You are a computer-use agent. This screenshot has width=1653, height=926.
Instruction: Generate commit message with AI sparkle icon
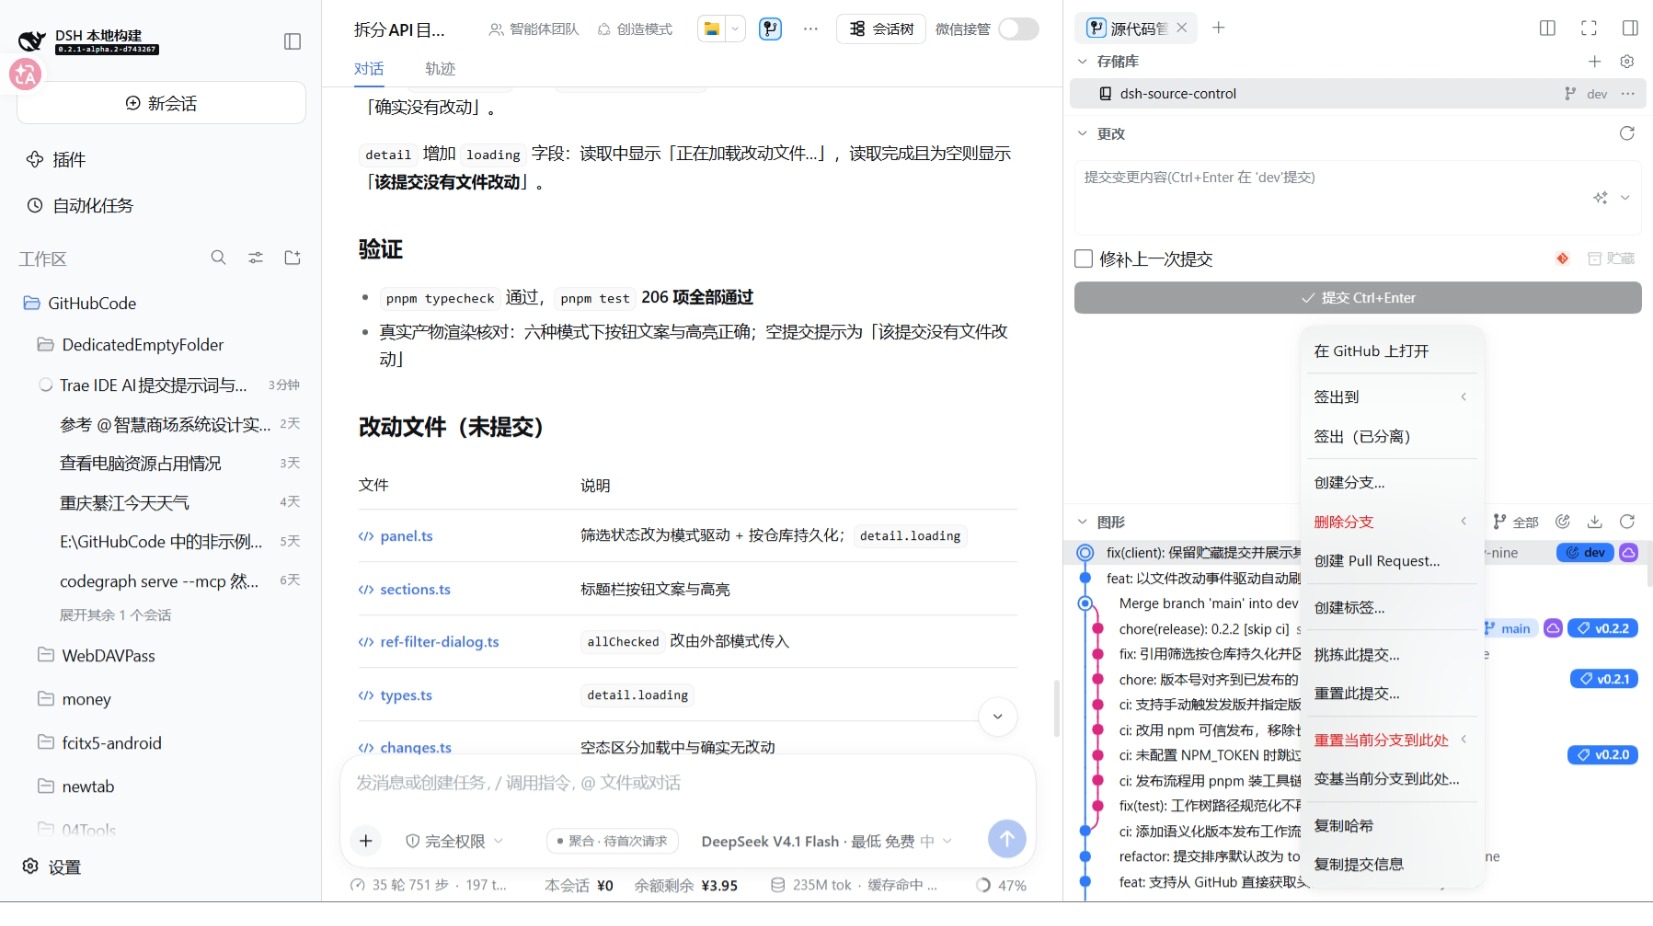1600,198
